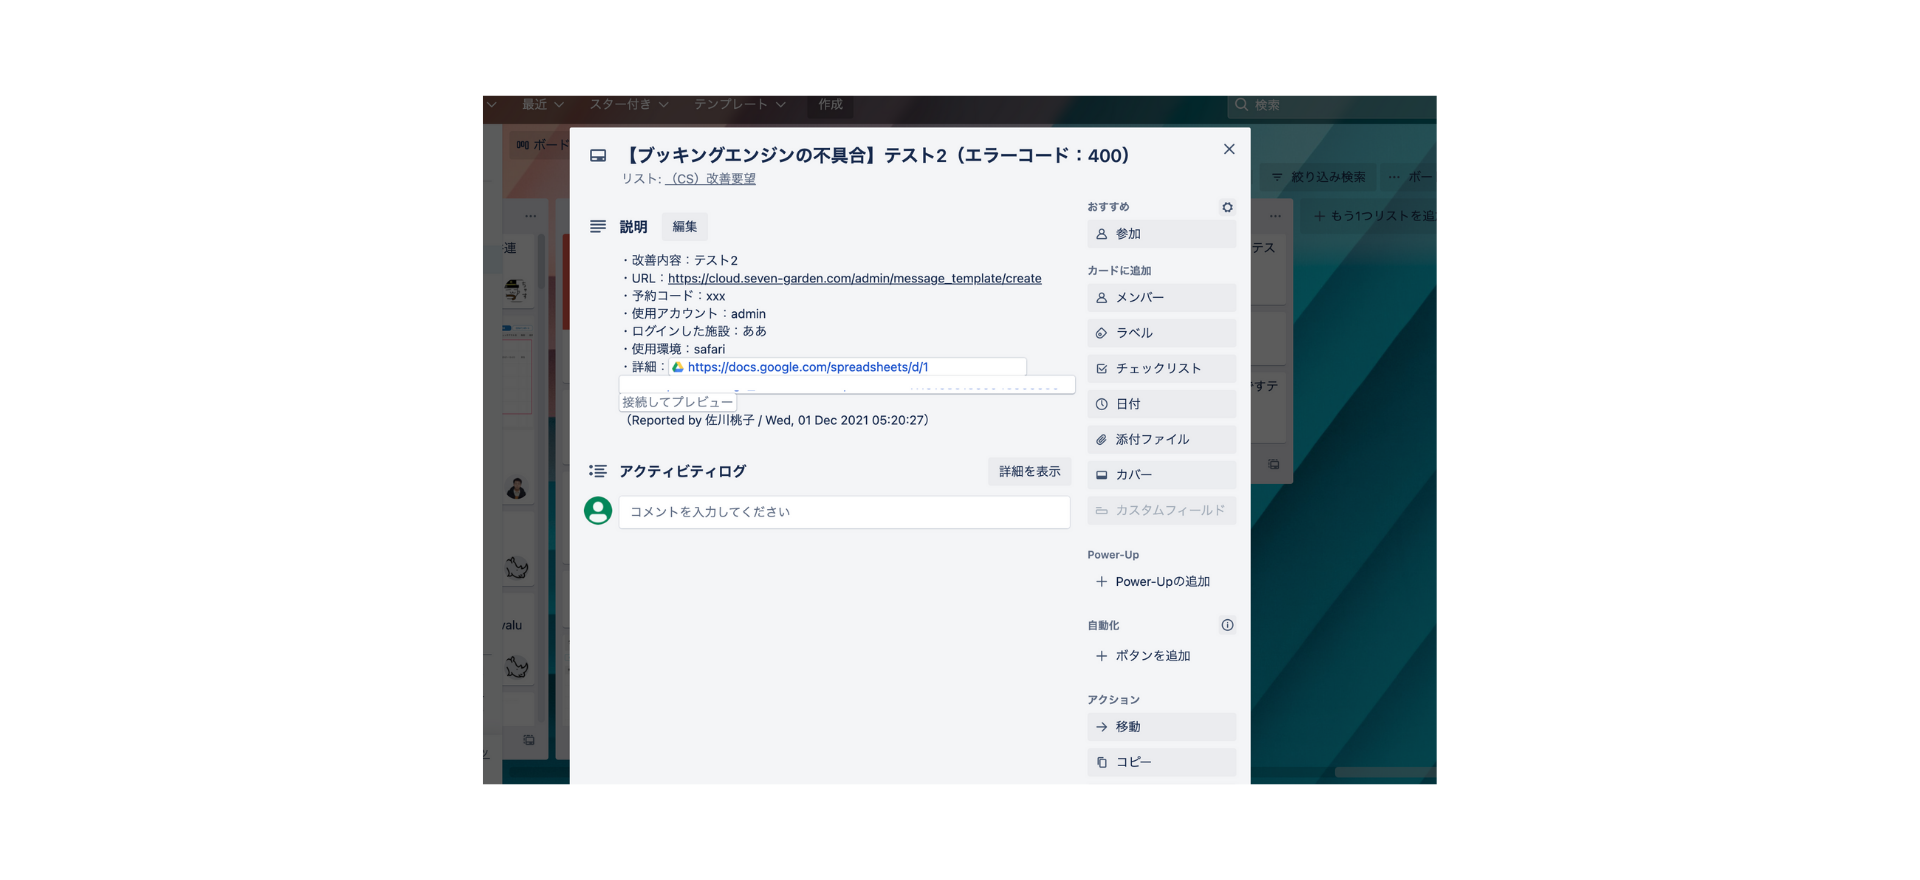The width and height of the screenshot is (1920, 880).
Task: Edit the description with 編集 button
Action: click(x=685, y=227)
